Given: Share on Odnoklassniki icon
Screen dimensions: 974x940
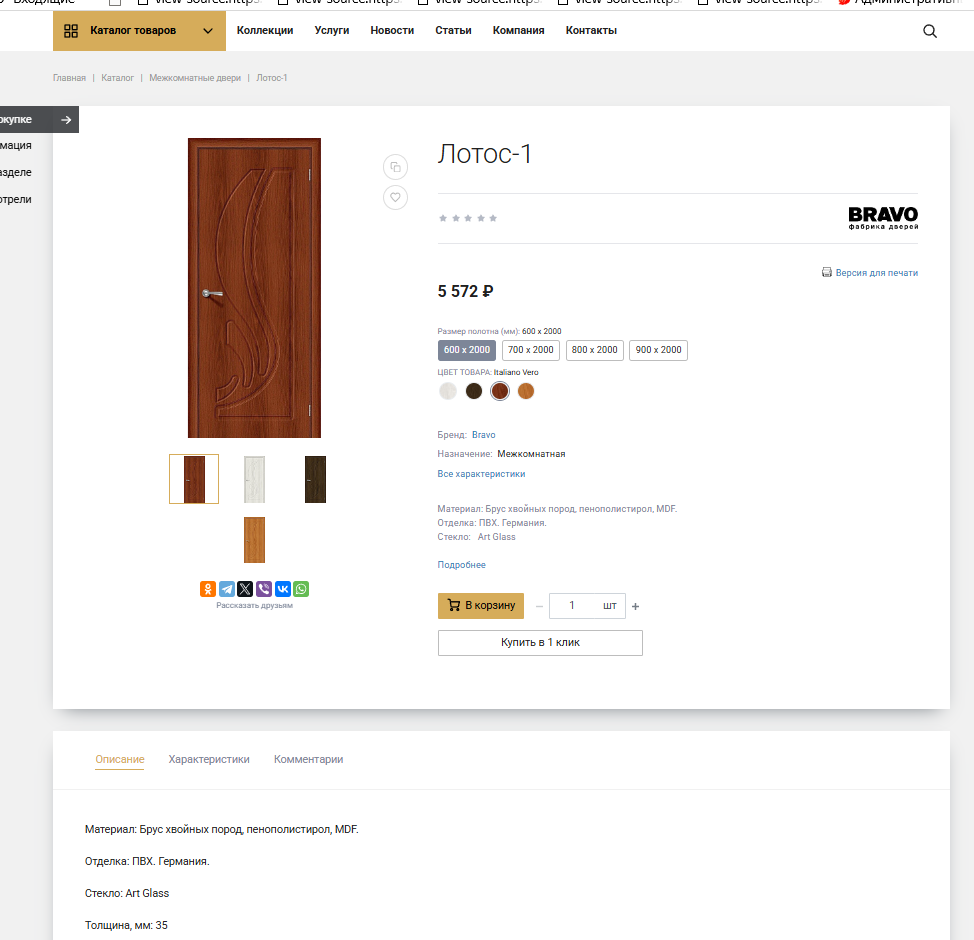Looking at the screenshot, I should (208, 589).
